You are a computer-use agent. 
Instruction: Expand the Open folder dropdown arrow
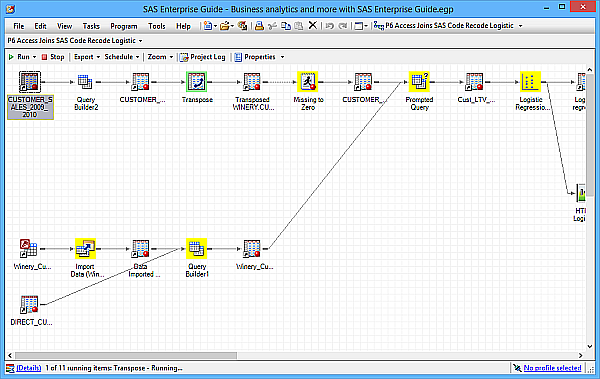232,26
